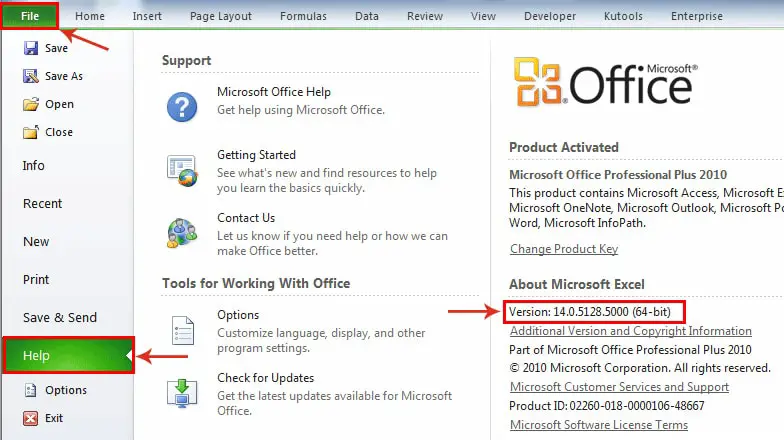
Task: Click the 'About Microsoft Excel' heading
Action: [x=576, y=284]
